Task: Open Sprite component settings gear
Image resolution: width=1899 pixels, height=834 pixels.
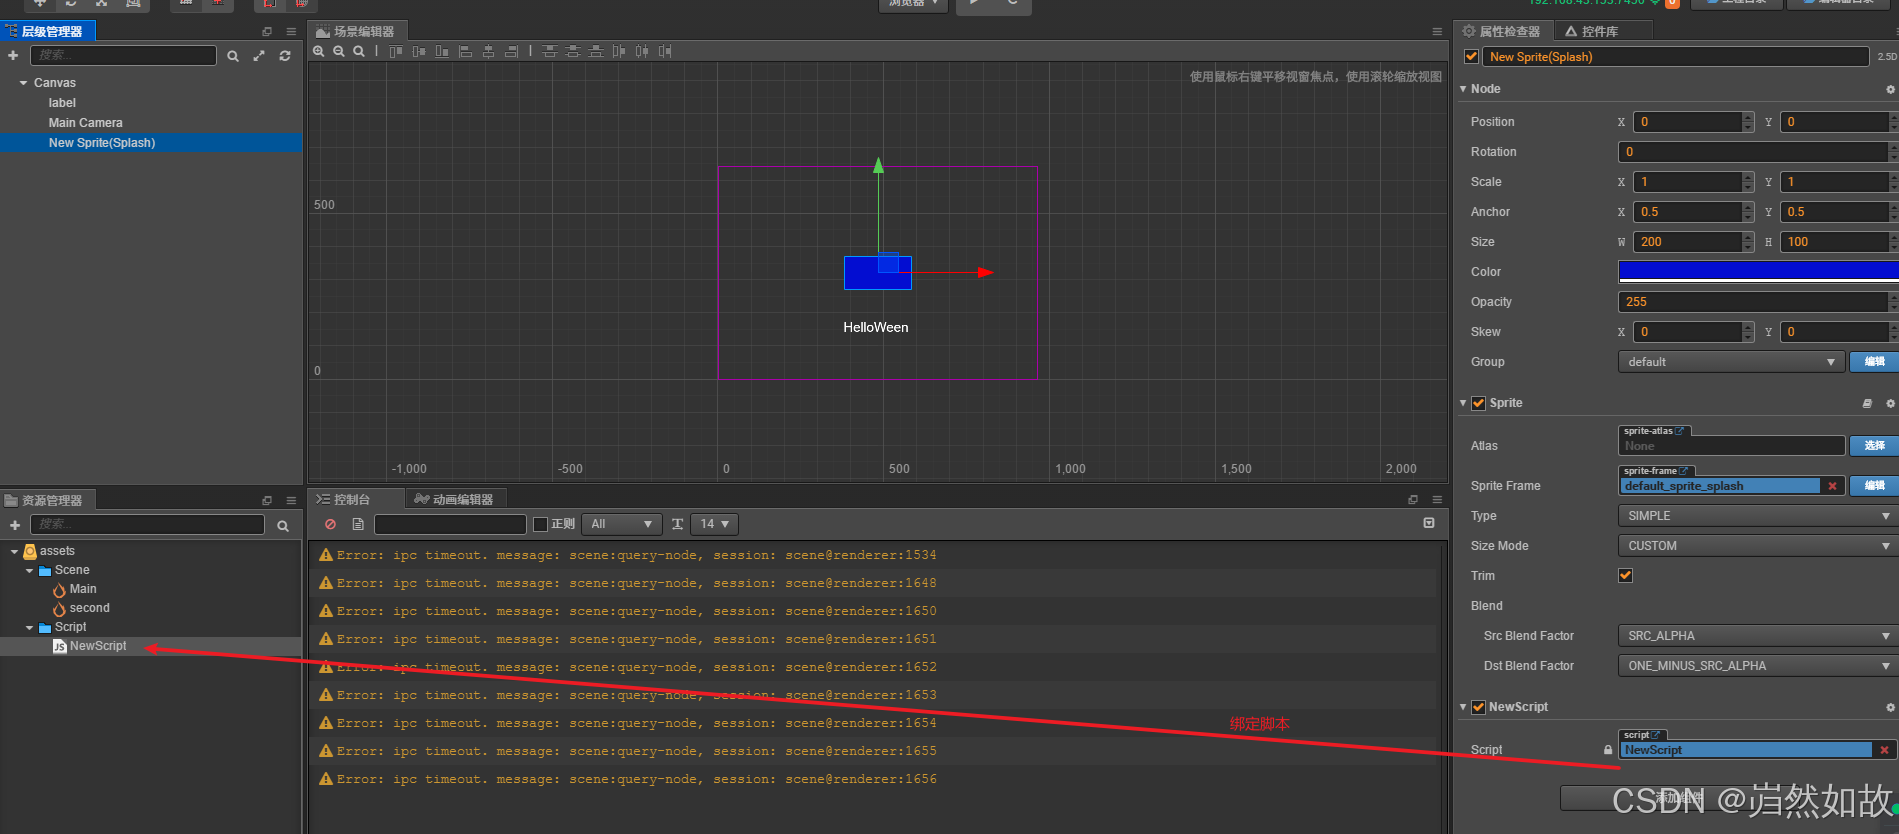Action: (1890, 404)
